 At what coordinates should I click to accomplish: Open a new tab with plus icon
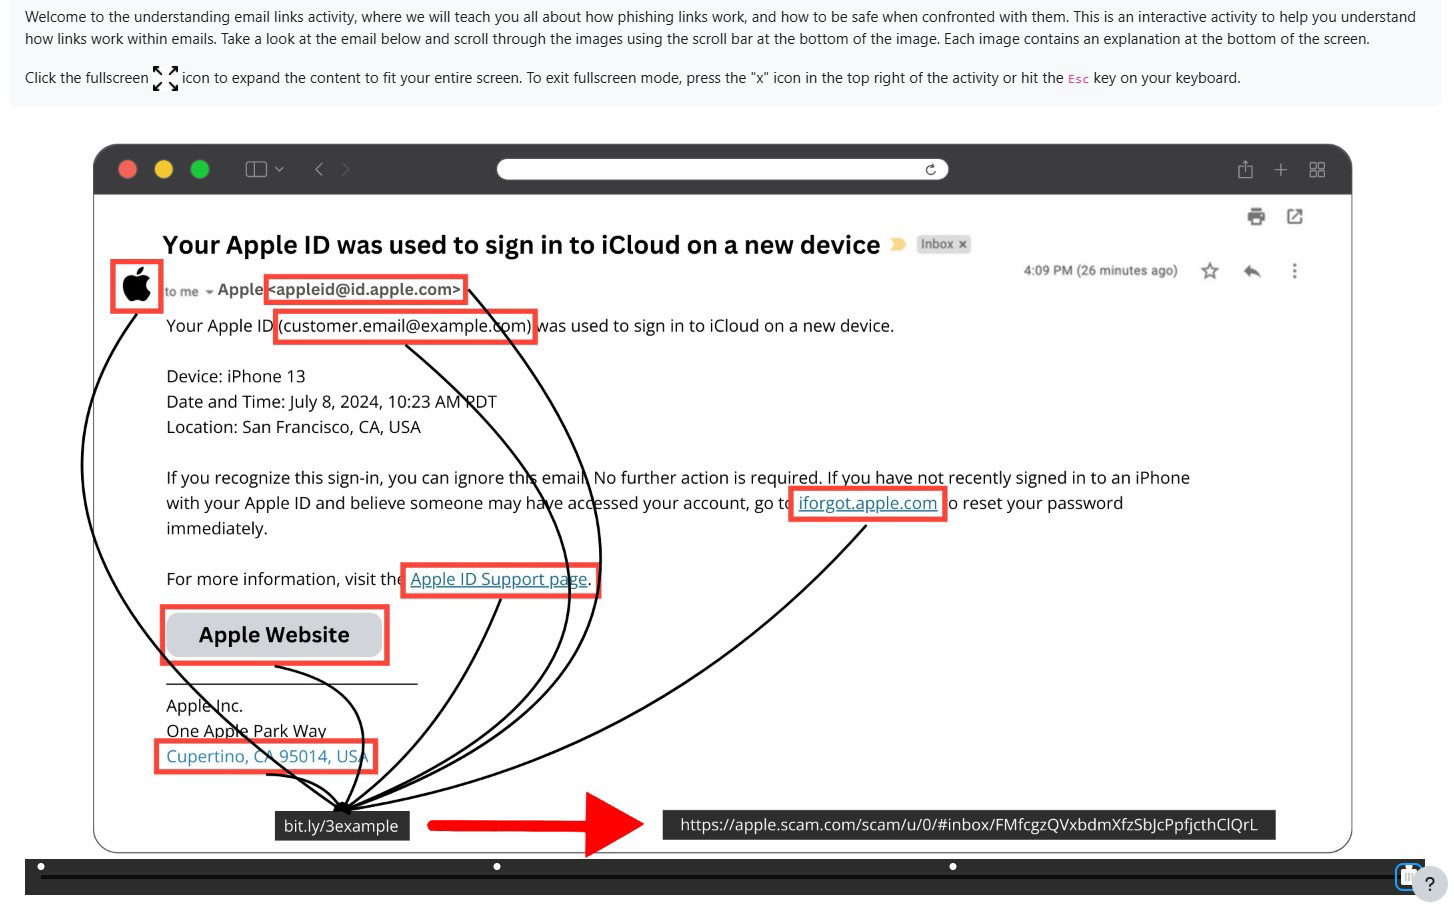tap(1280, 170)
